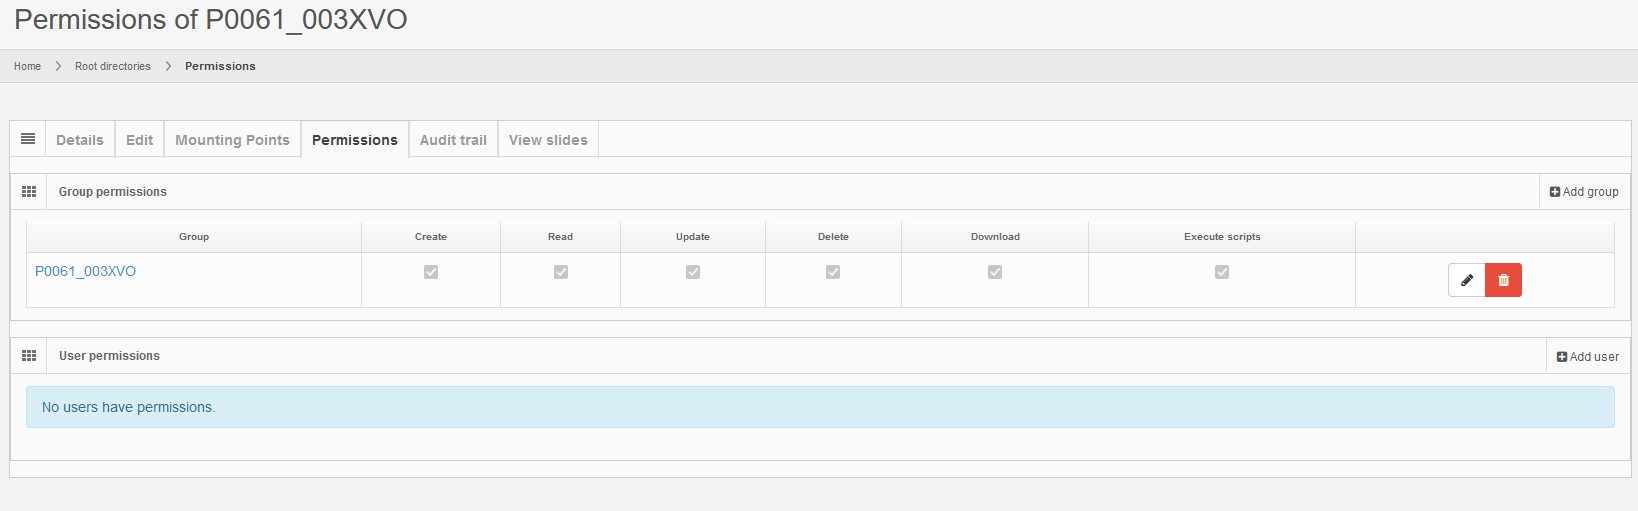
Task: Open the View slides tab
Action: 548,140
